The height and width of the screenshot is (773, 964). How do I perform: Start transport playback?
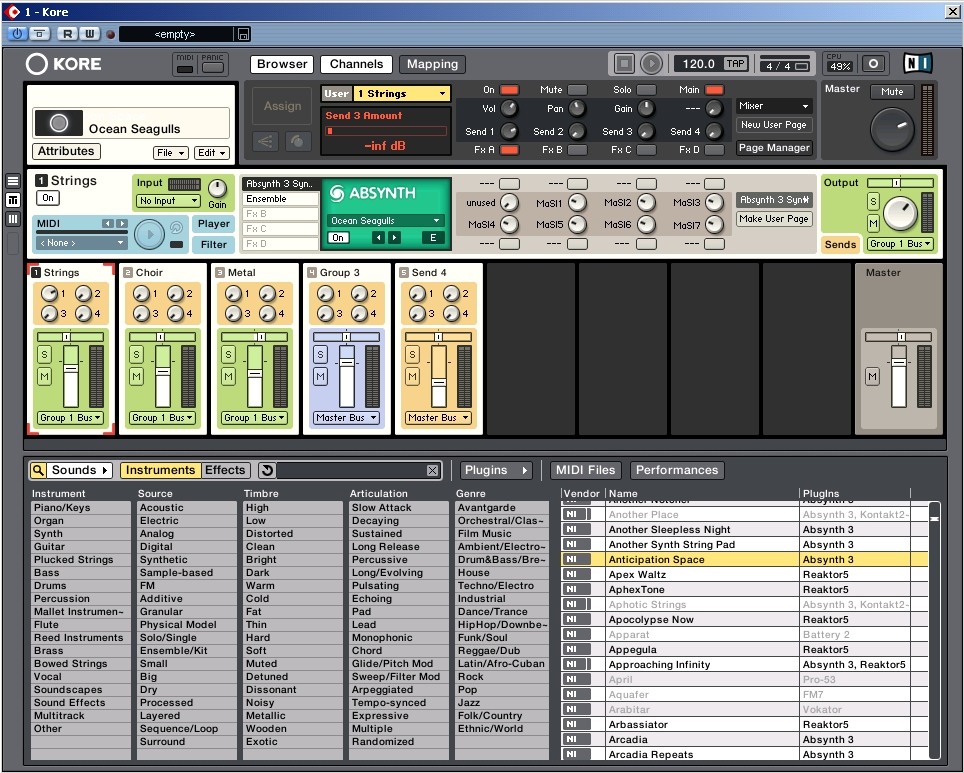[651, 63]
